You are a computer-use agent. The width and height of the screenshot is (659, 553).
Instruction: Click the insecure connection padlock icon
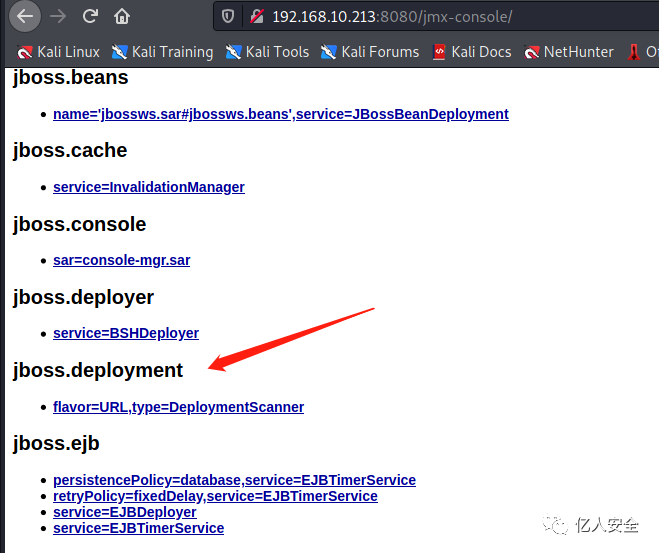256,17
